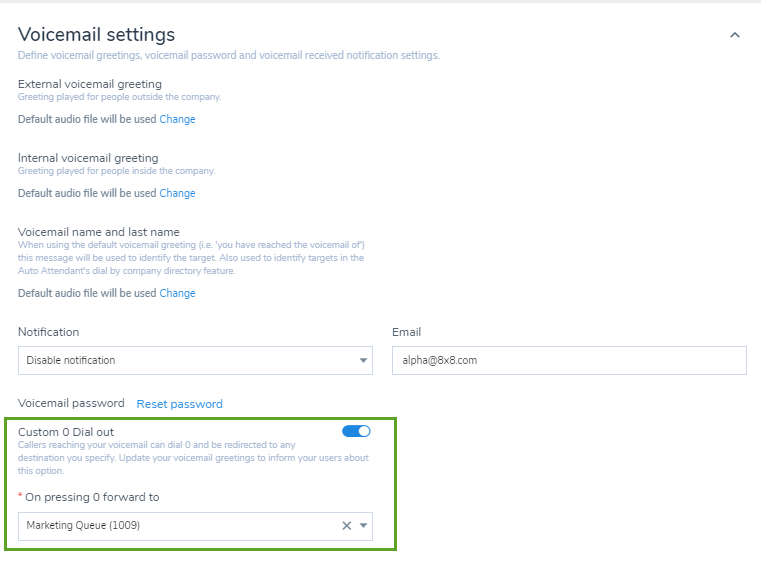The height and width of the screenshot is (565, 761).
Task: Click the Reset password link
Action: [x=180, y=404]
